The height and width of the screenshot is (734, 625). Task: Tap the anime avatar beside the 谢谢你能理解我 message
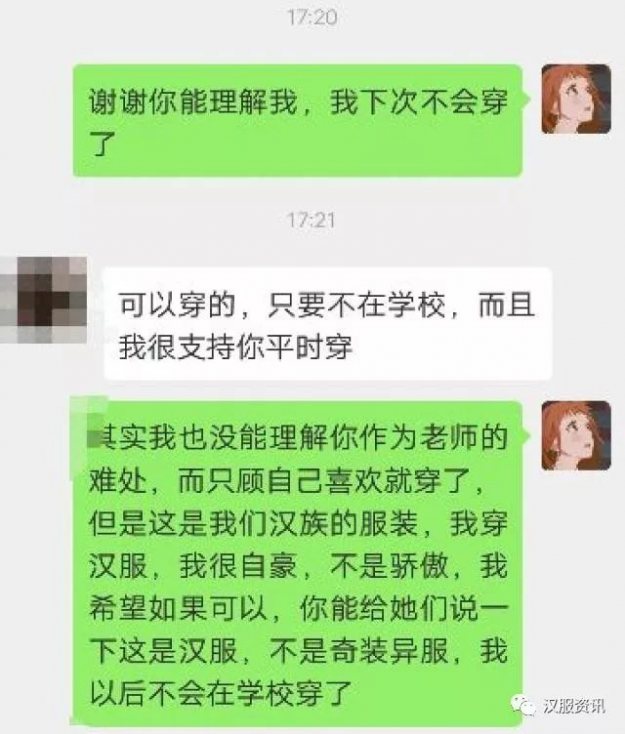tap(576, 99)
